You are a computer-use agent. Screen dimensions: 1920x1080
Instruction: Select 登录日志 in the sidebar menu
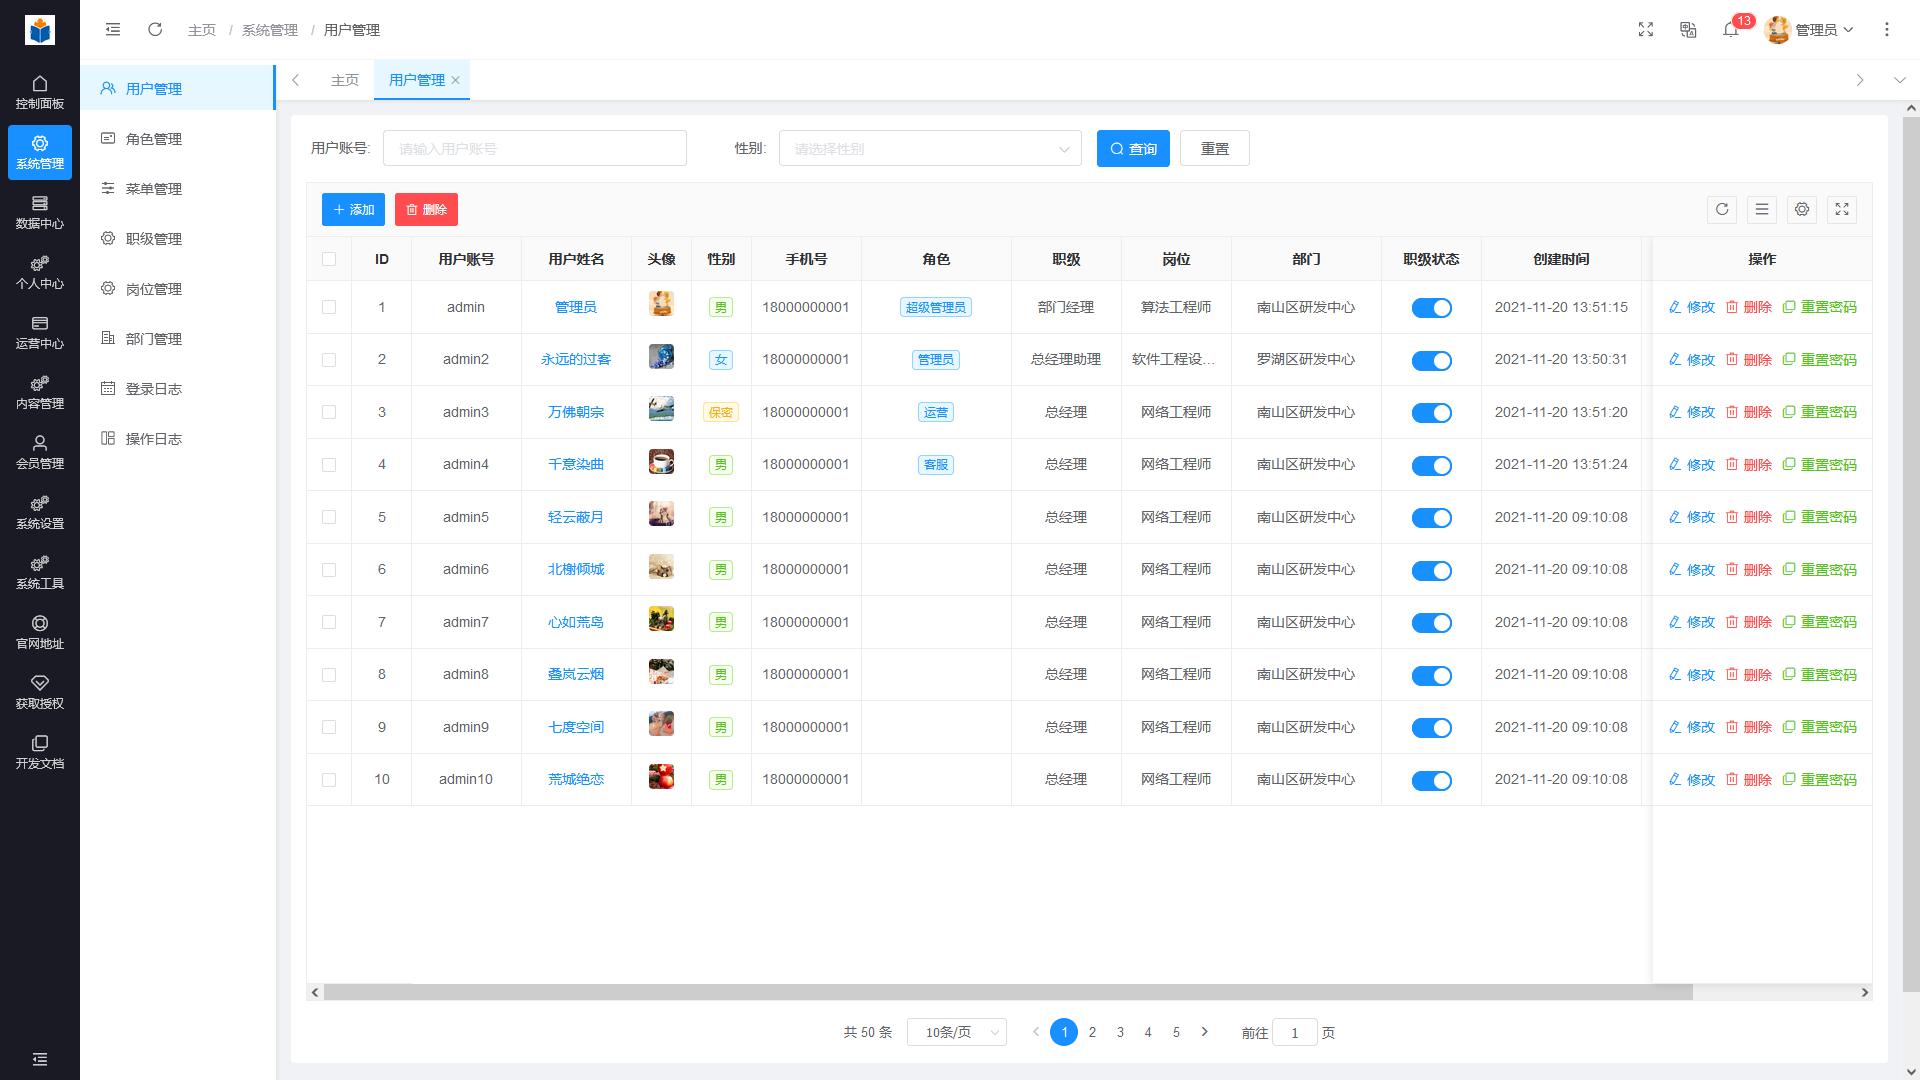(x=154, y=388)
